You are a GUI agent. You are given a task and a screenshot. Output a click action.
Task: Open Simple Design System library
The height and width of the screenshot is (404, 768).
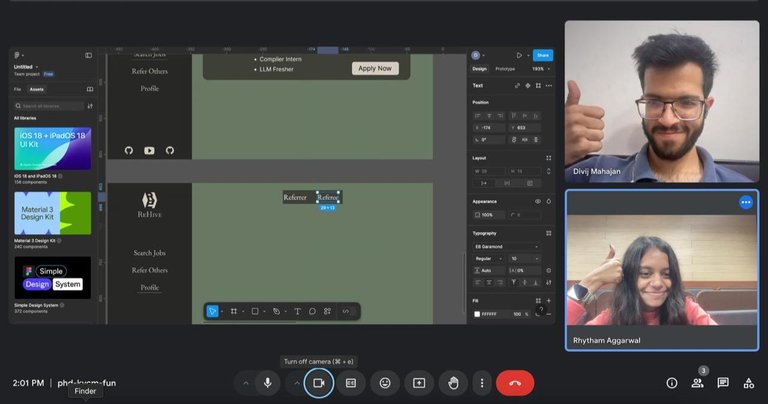tap(52, 278)
